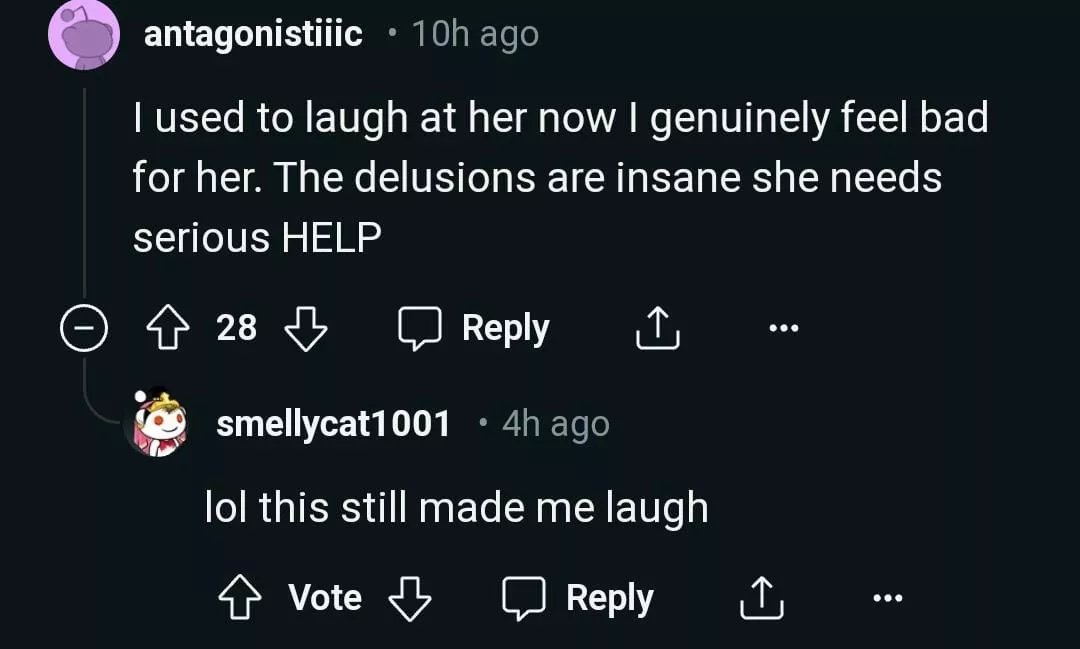Upvote smellycat1001's reply
The width and height of the screenshot is (1080, 649).
(239, 598)
